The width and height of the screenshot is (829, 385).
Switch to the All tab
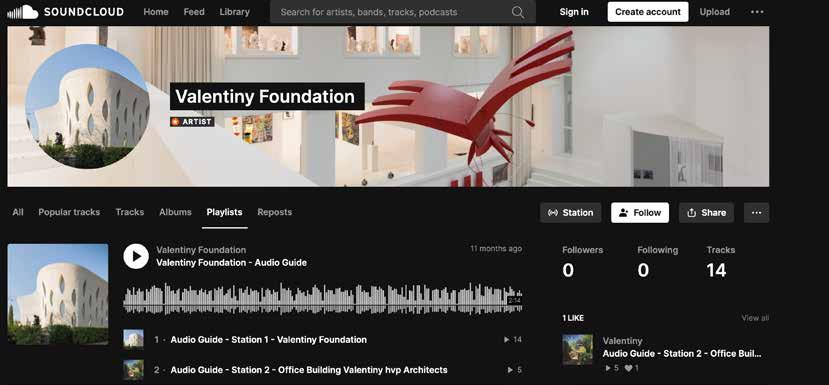tap(18, 212)
